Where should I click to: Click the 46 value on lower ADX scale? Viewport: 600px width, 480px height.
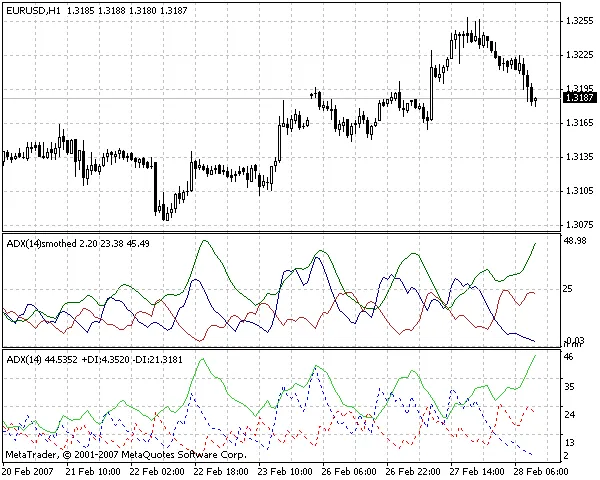point(568,357)
